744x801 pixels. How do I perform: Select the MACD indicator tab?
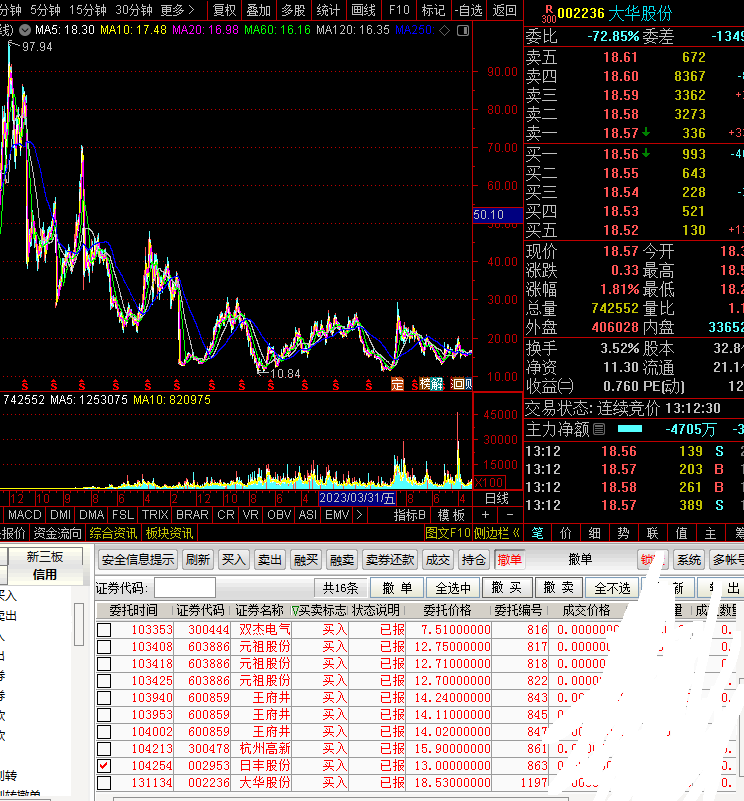click(x=25, y=515)
